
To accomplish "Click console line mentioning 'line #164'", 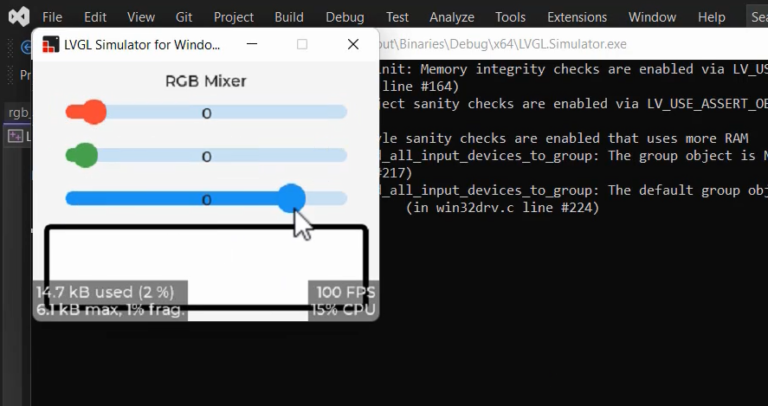I will click(x=420, y=87).
